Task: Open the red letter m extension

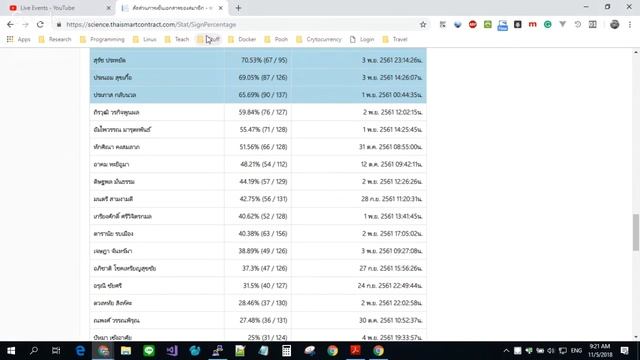Action: coord(532,24)
